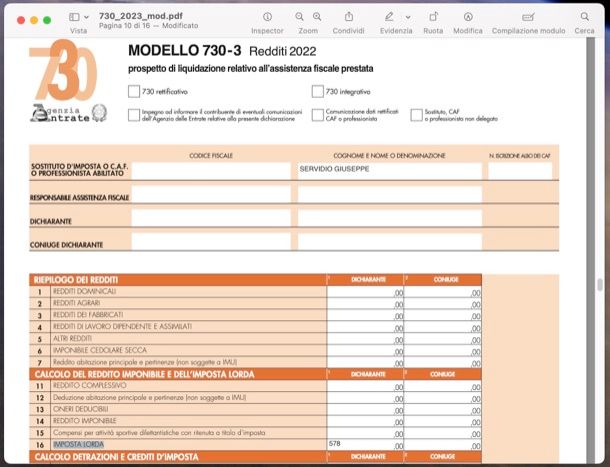Image resolution: width=610 pixels, height=467 pixels.
Task: Click Redditi dei fabbricati dichiarante field
Action: tap(365, 315)
